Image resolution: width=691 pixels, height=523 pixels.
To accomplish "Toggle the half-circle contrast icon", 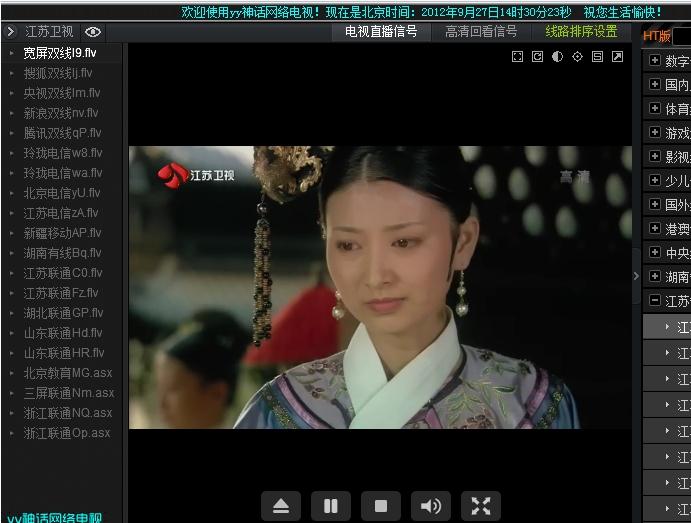I will tap(558, 57).
